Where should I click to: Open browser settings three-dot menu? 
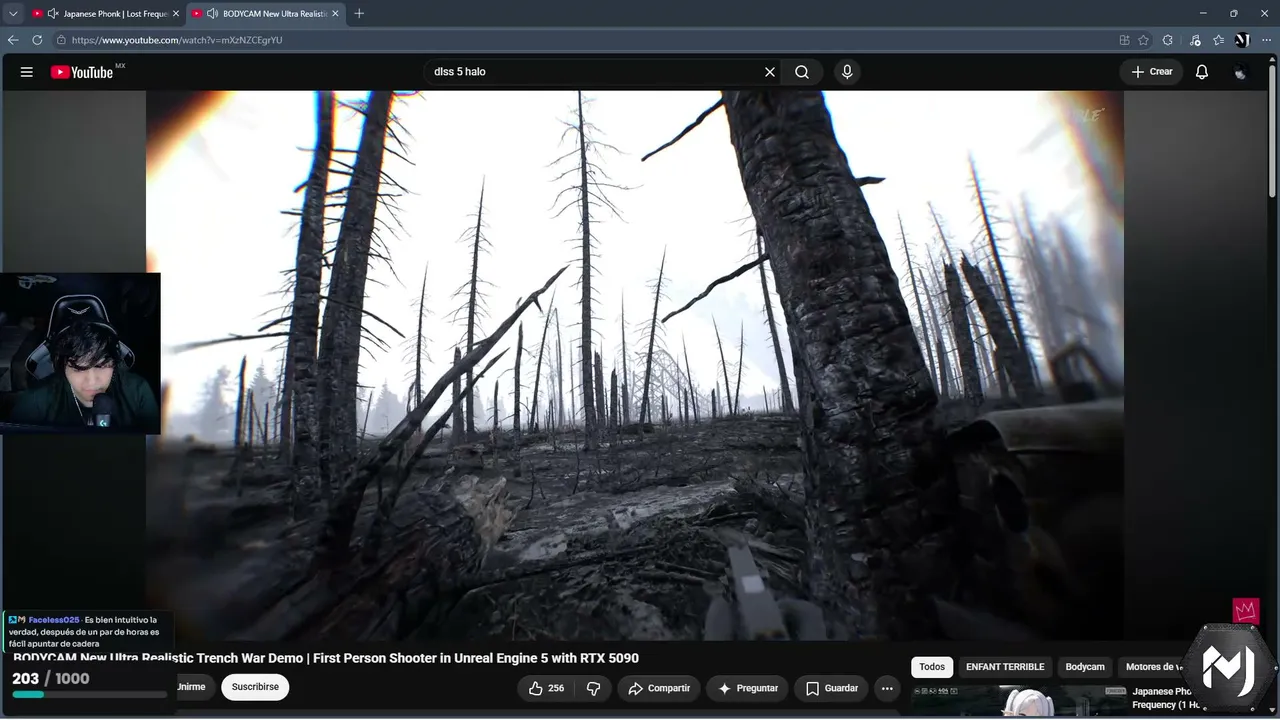click(x=1265, y=40)
